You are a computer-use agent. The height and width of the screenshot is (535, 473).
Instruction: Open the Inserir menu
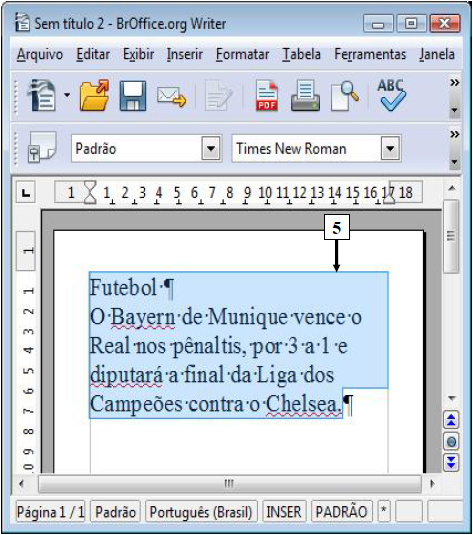[x=185, y=54]
